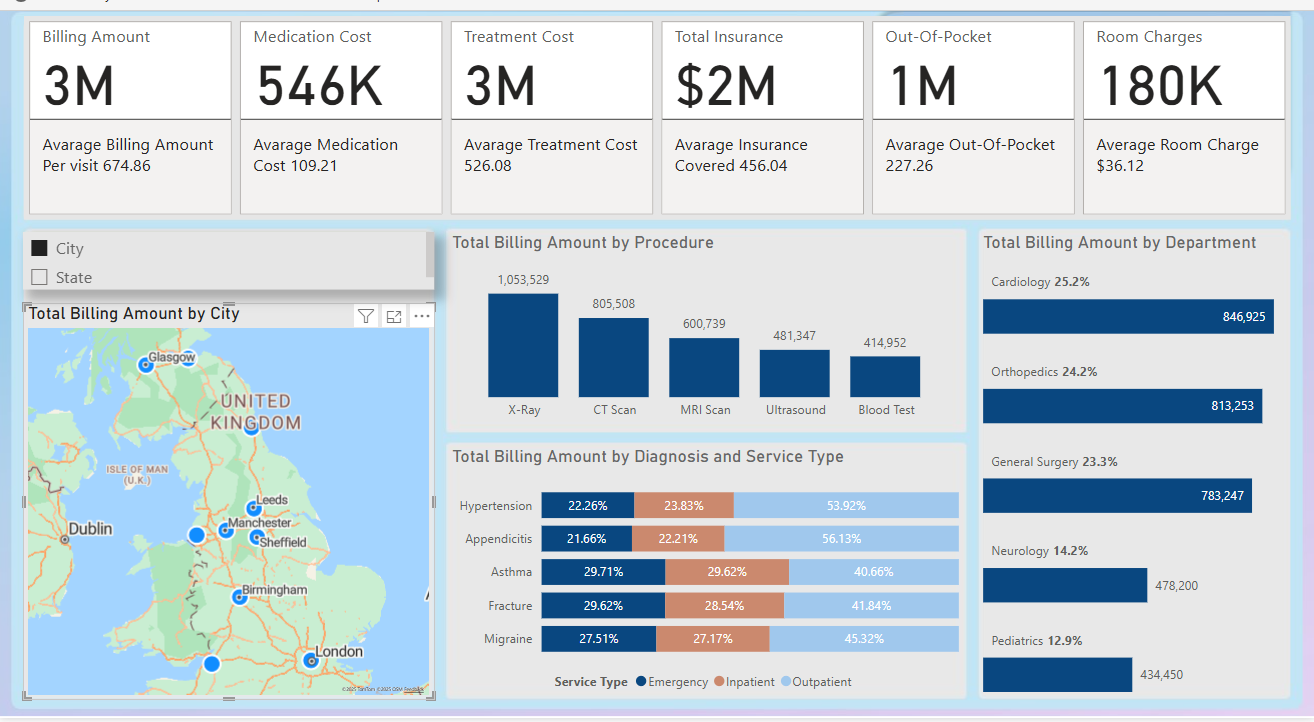The height and width of the screenshot is (722, 1314).
Task: Select the London map bubble
Action: [310, 662]
